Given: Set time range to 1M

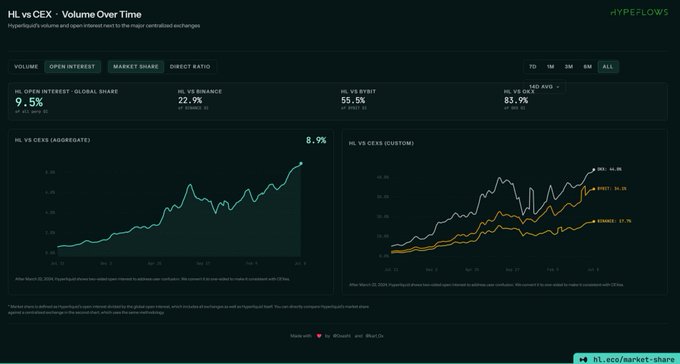Looking at the screenshot, I should point(550,67).
